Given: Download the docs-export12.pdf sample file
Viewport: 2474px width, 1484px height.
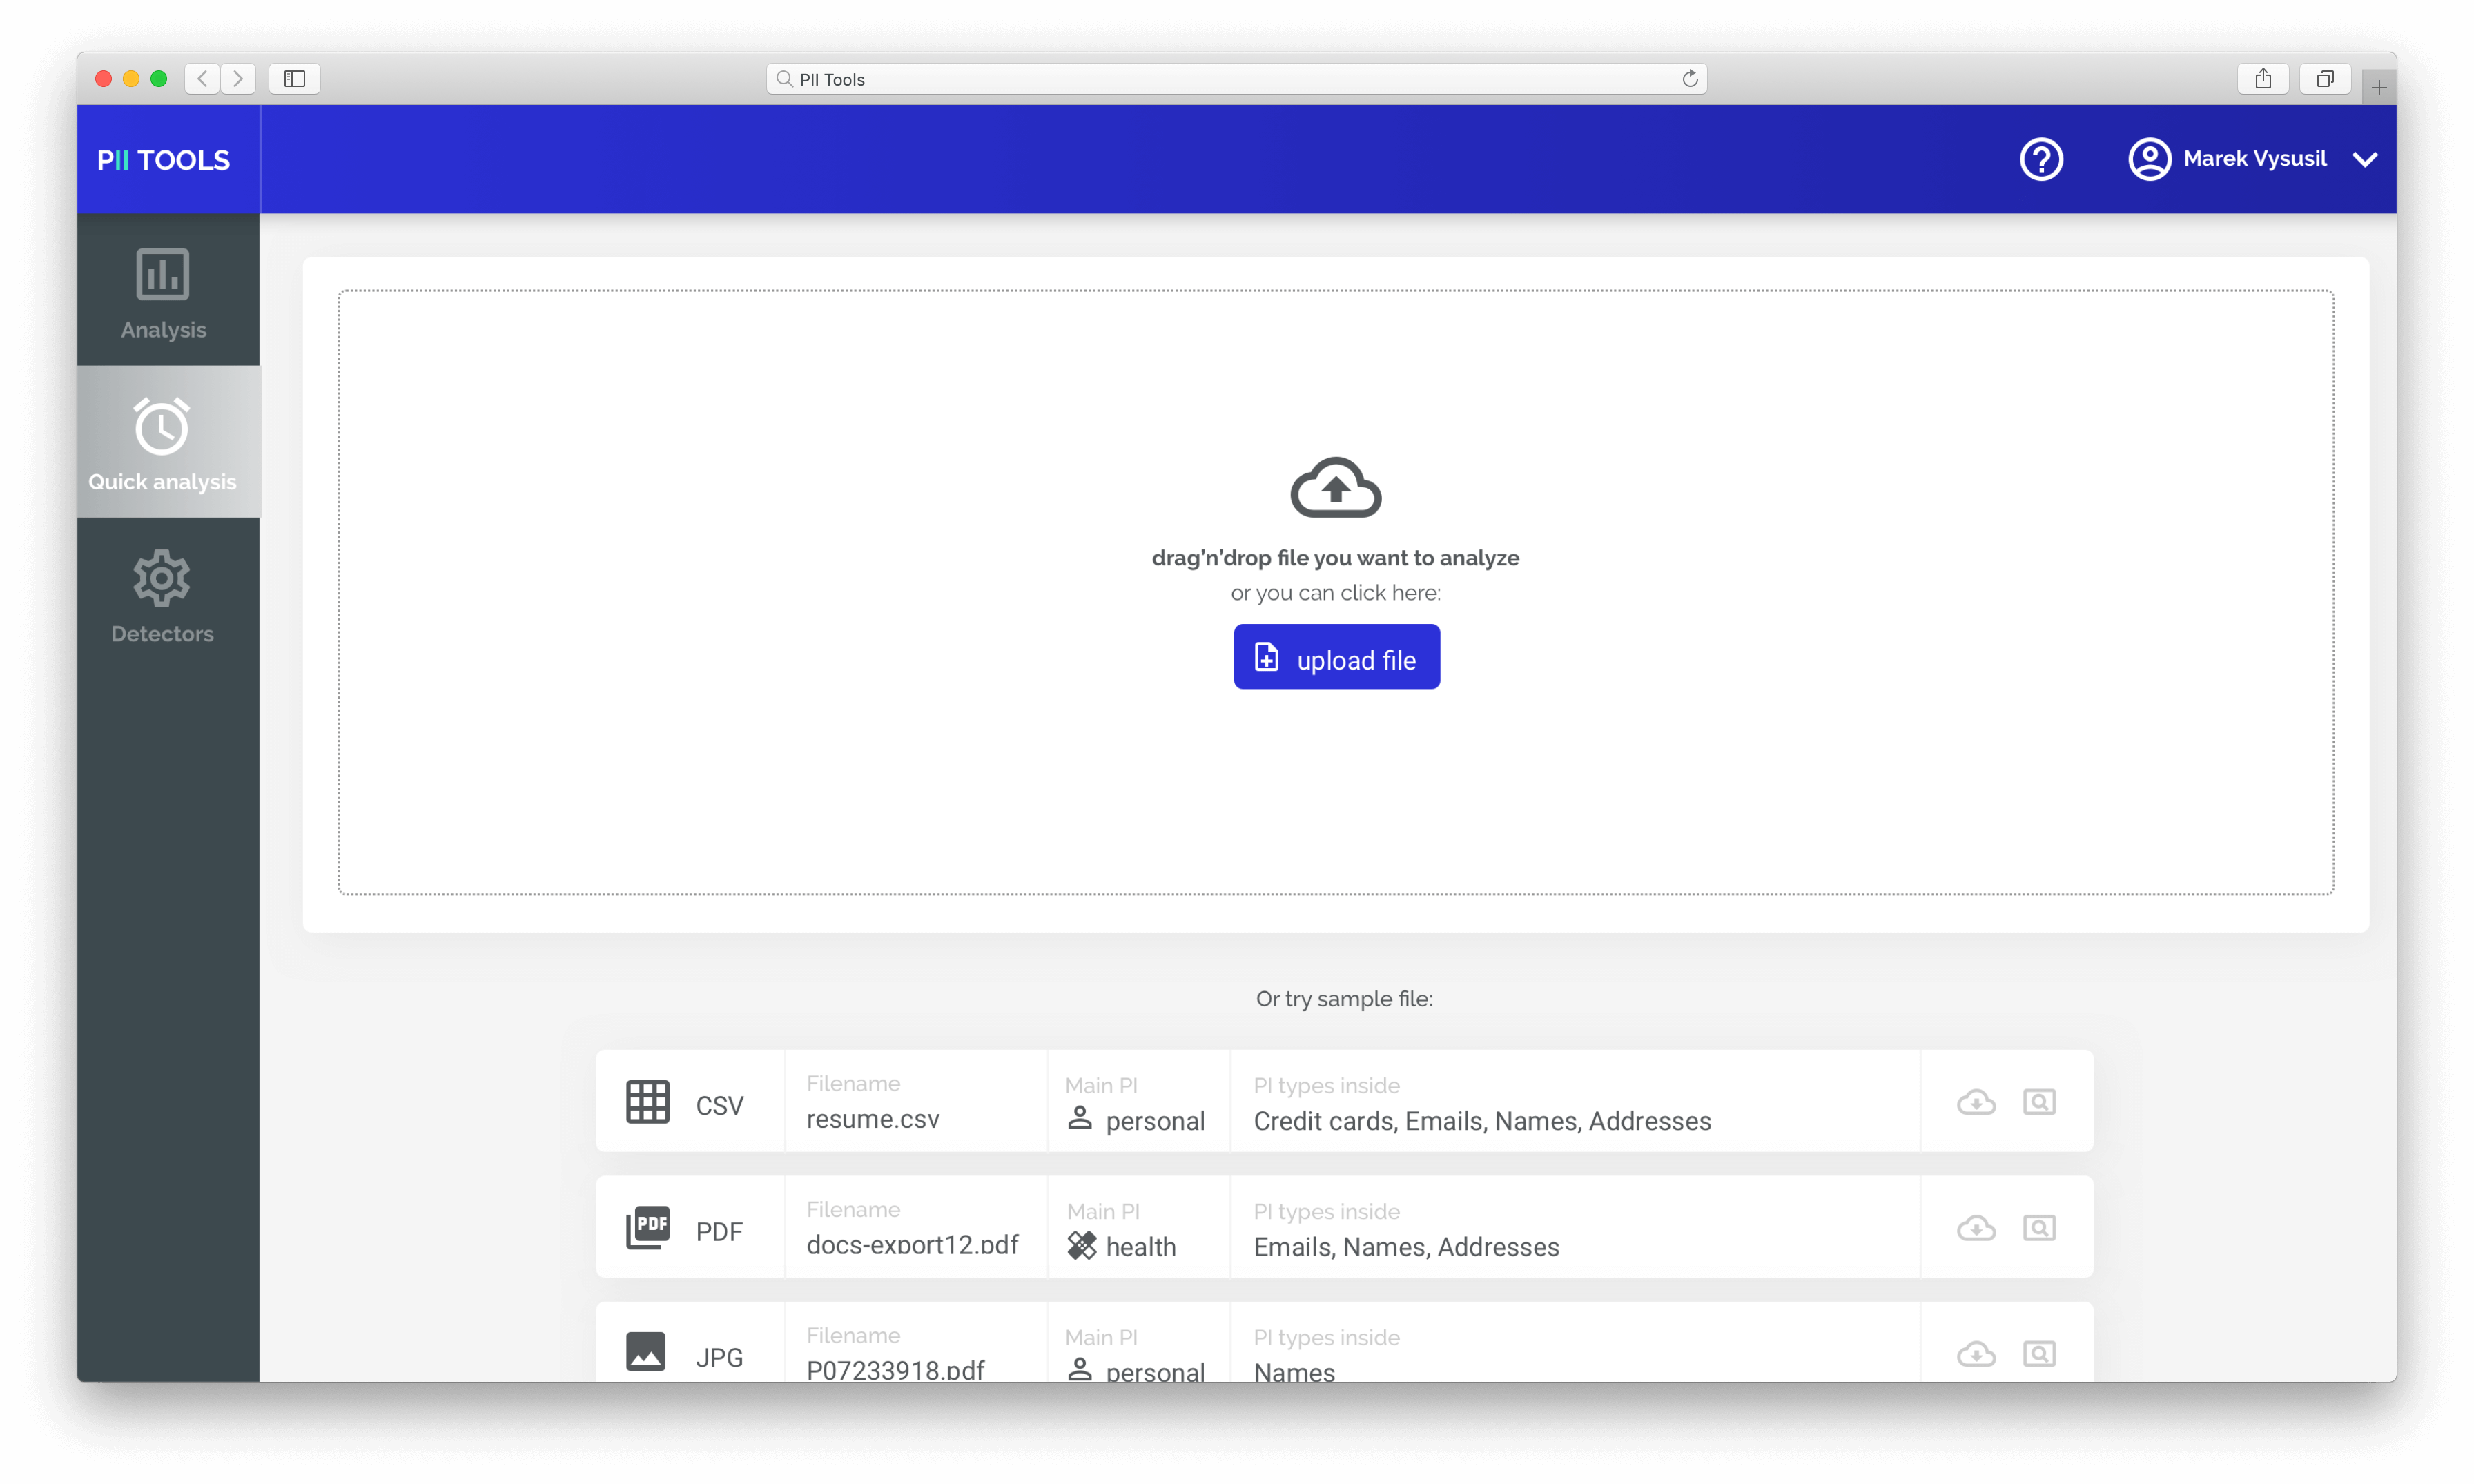Looking at the screenshot, I should 1976,1228.
